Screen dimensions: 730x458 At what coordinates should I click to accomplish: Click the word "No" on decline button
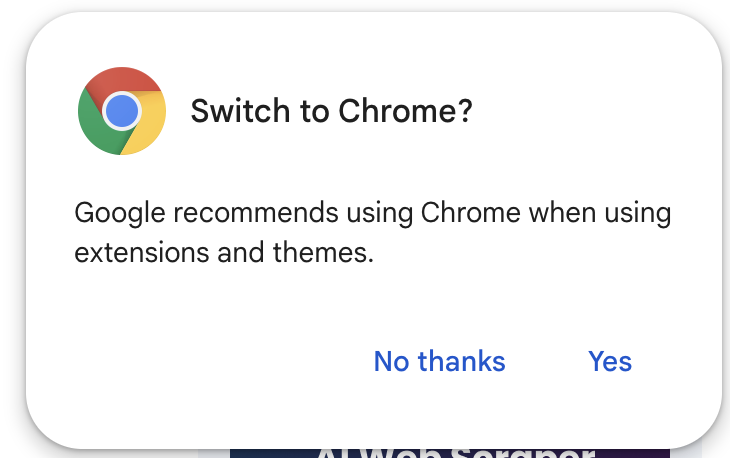391,361
